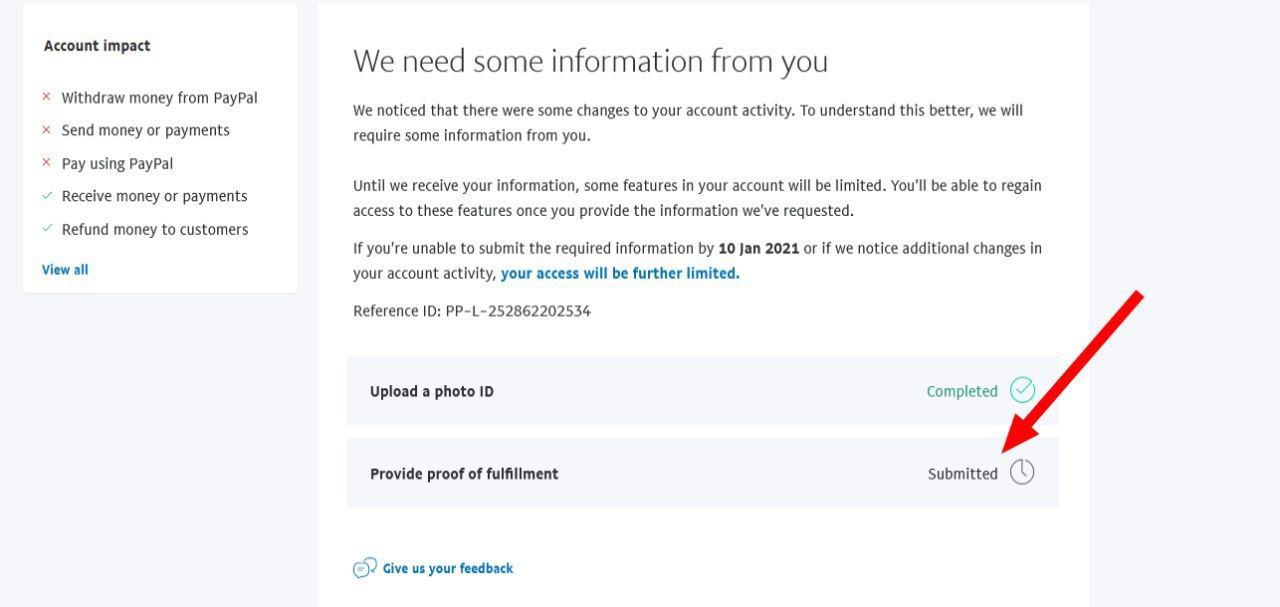Viewport: 1280px width, 607px height.
Task: Click red X beside Pay using PayPal
Action: point(46,163)
